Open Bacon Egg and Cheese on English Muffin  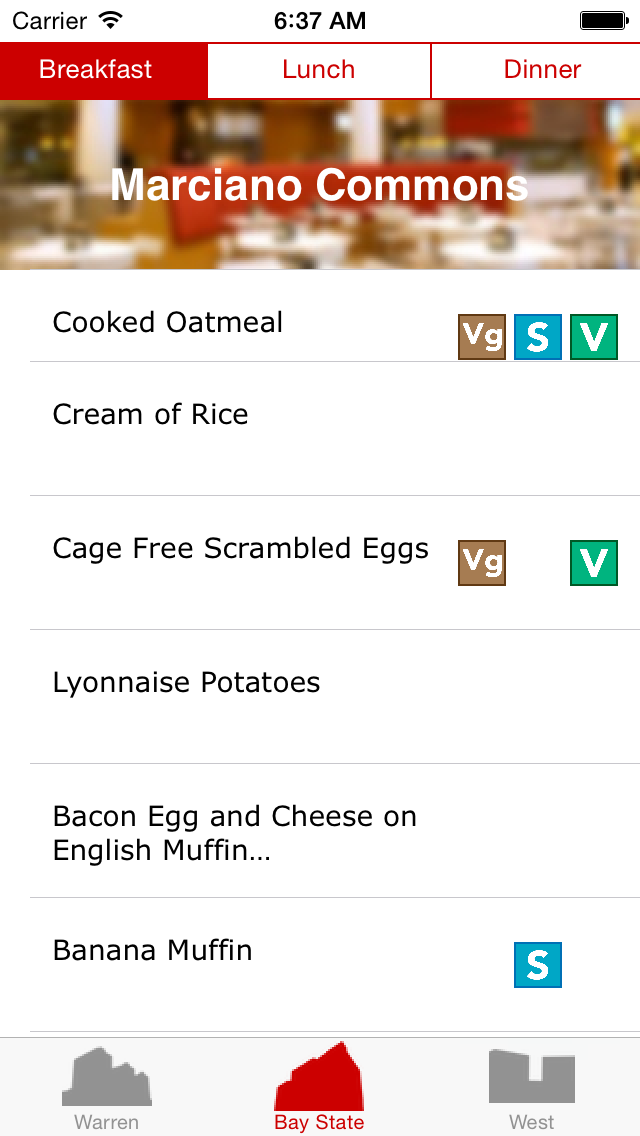pyautogui.click(x=234, y=833)
